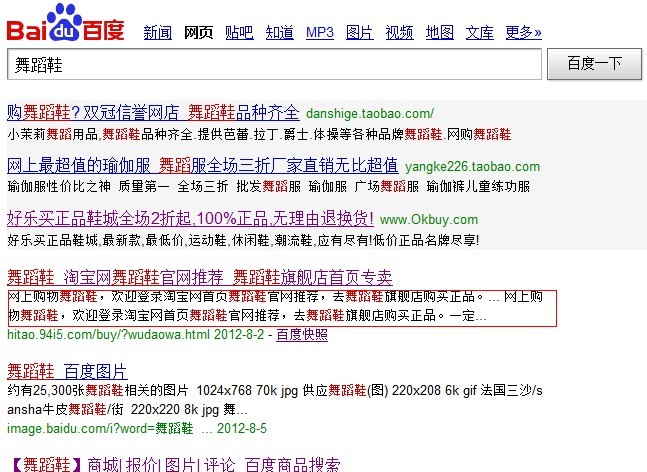This screenshot has width=647, height=472.
Task: Open the MP3 search tab
Action: click(319, 33)
